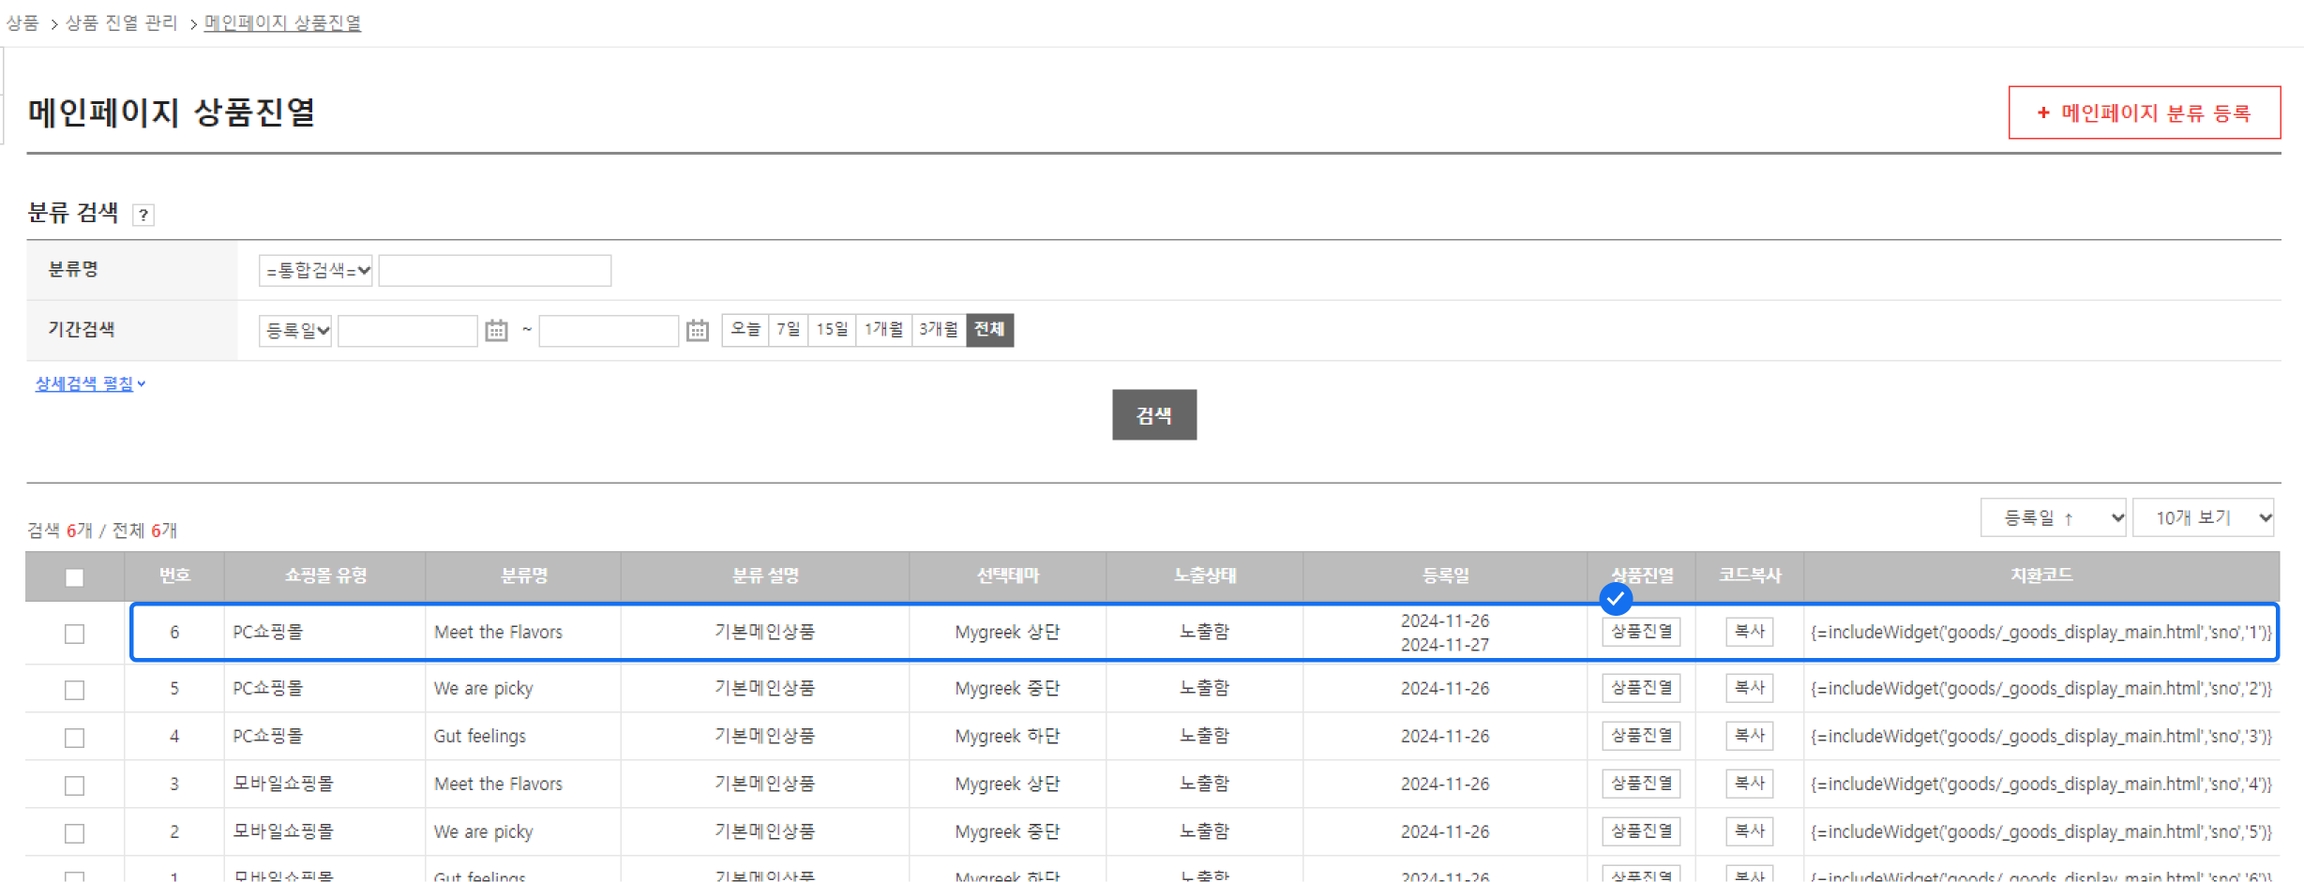Click 메인페이지 분류 등록 button

click(x=2143, y=113)
